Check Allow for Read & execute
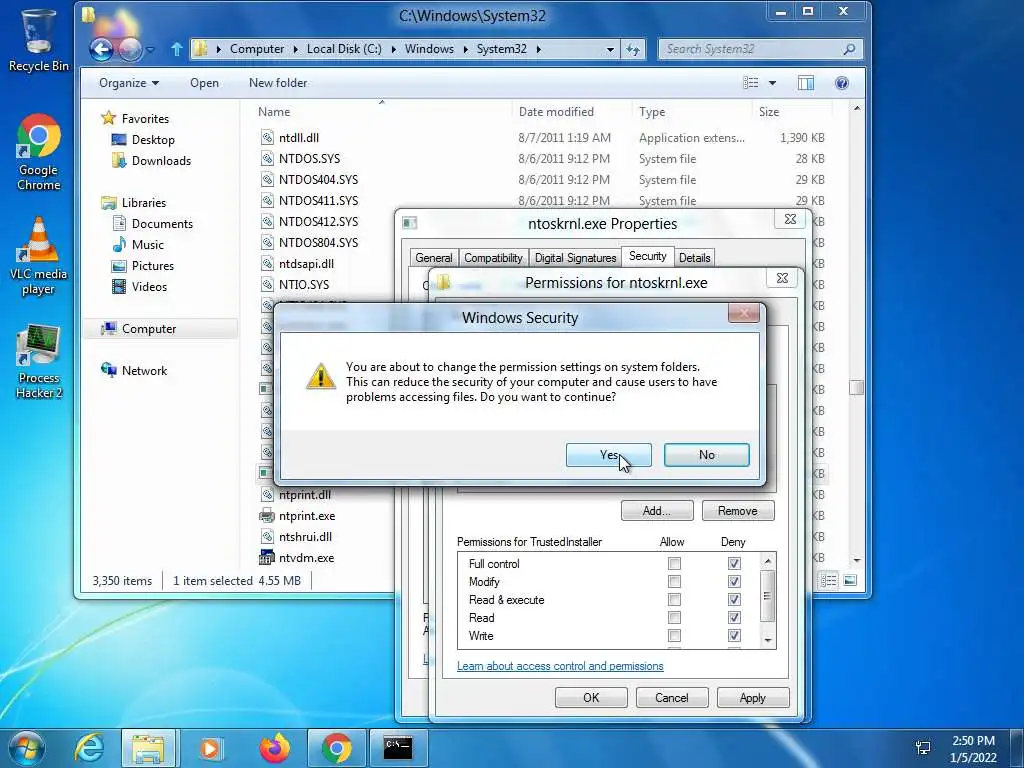Image resolution: width=1024 pixels, height=768 pixels. point(674,600)
